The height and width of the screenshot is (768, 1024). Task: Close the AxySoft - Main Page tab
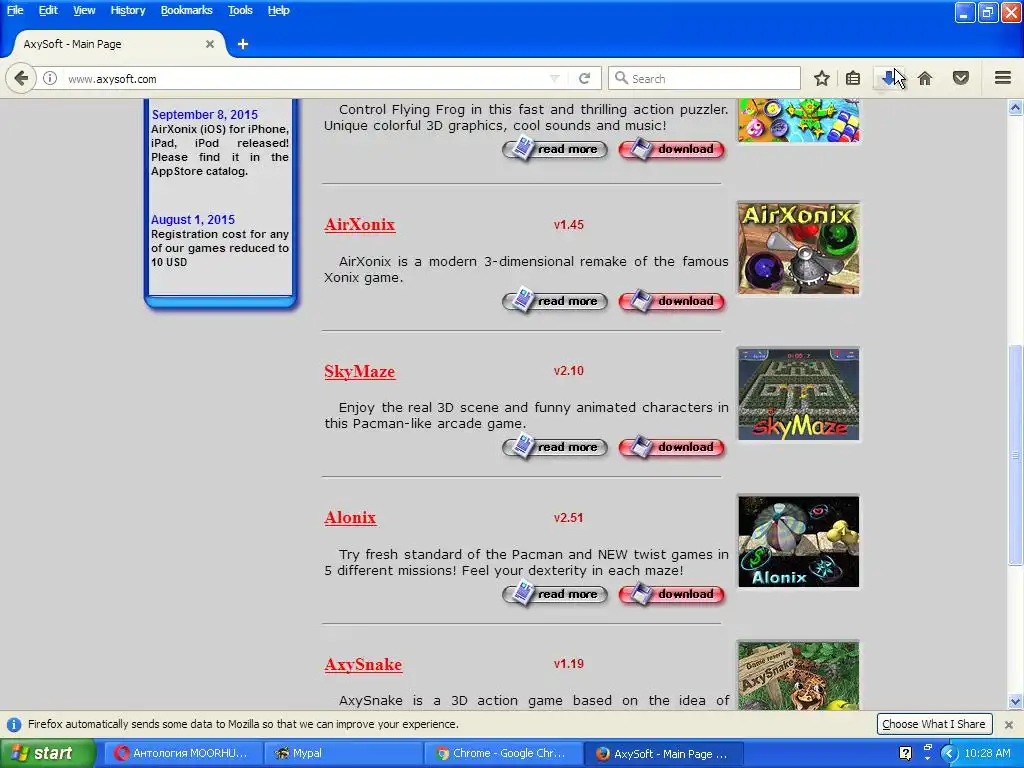click(210, 44)
